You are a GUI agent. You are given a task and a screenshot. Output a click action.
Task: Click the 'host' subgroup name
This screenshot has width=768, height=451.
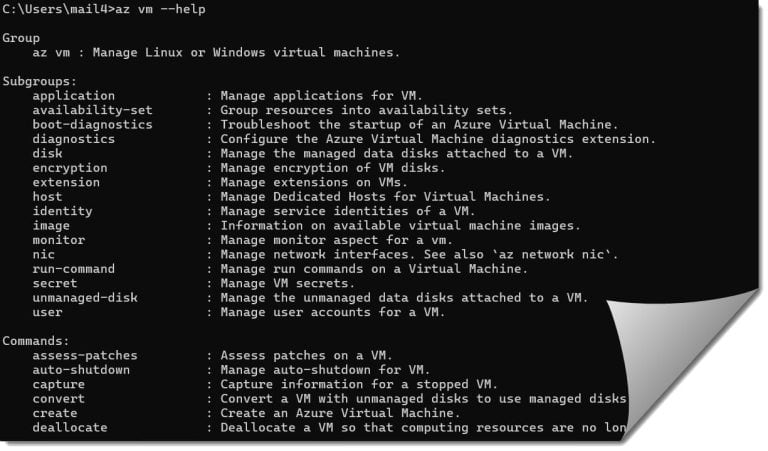[47, 197]
